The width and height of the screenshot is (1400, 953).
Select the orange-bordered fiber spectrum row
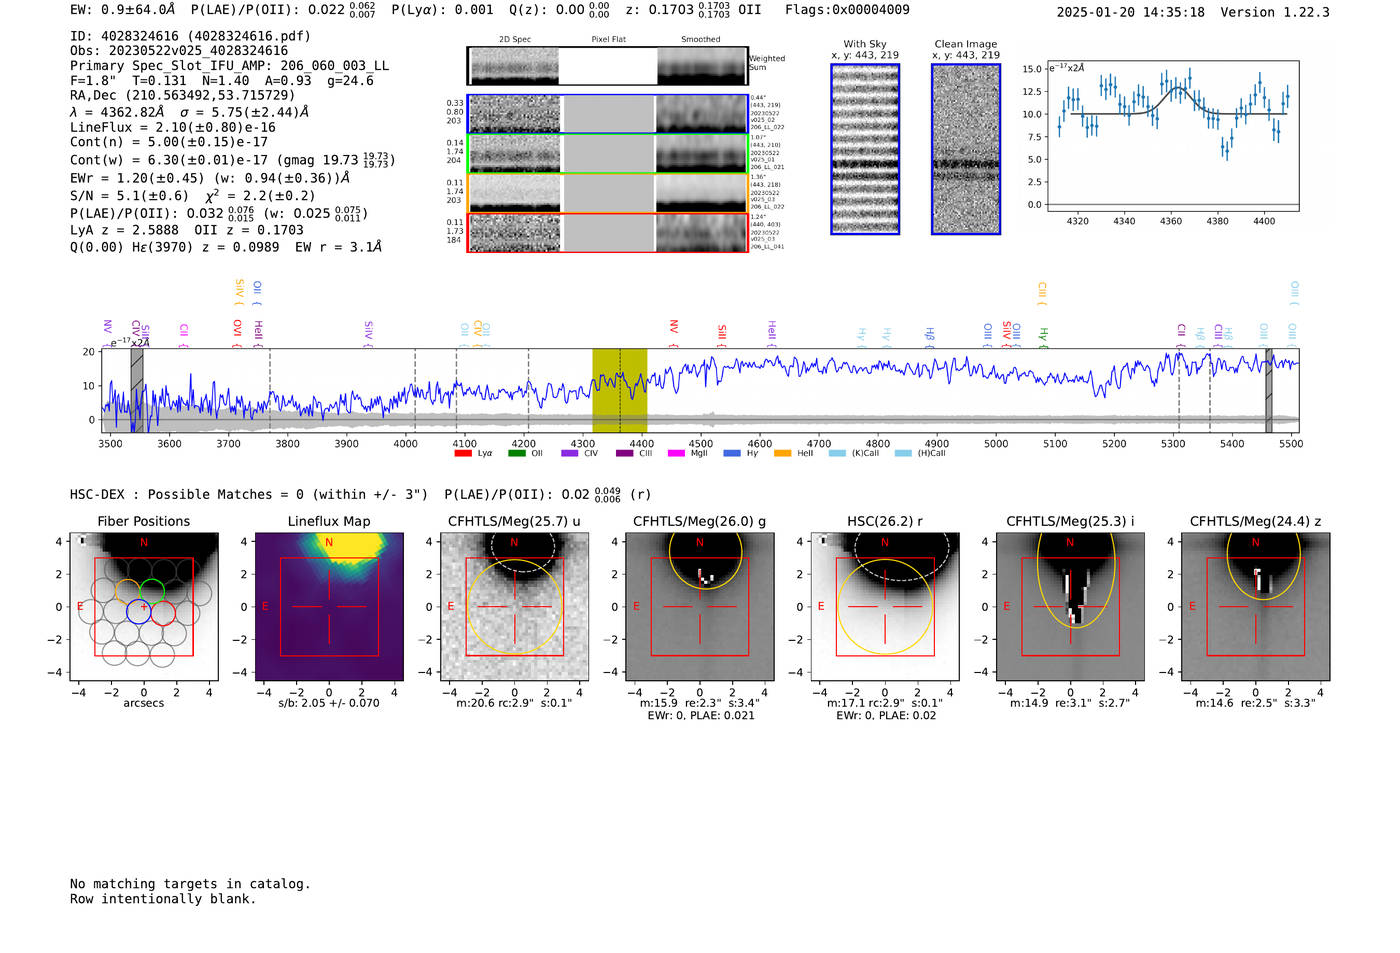pos(608,193)
